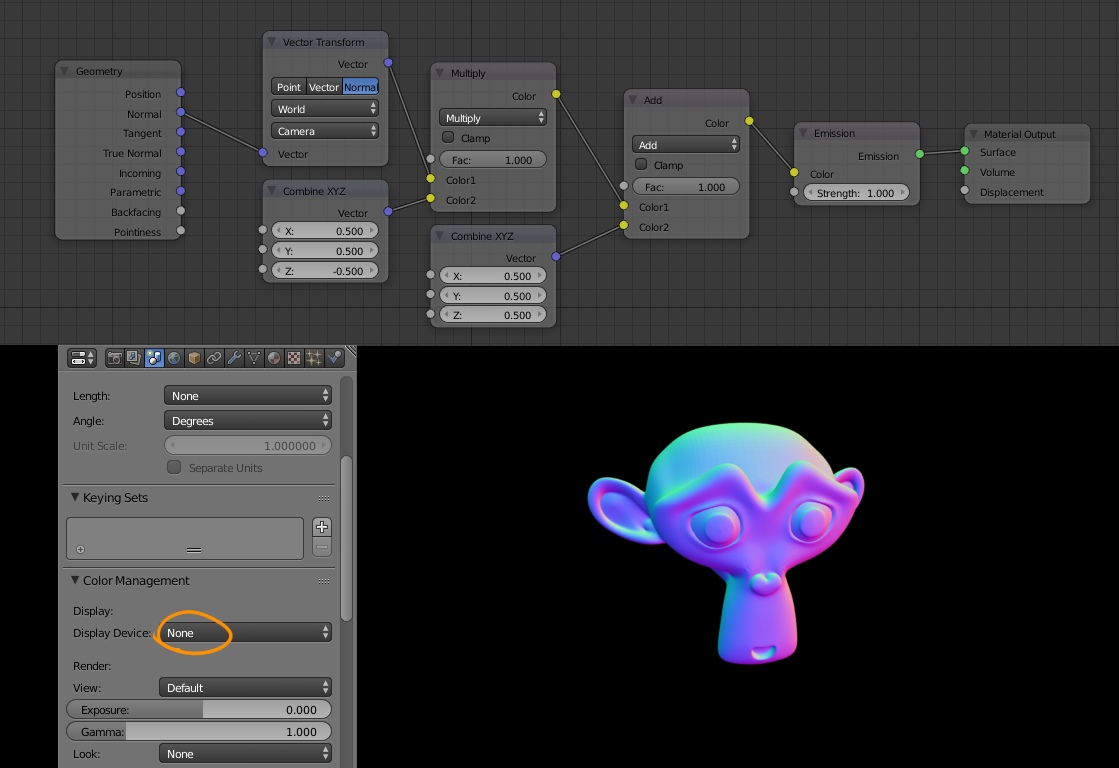Open the Angle dropdown set to Degrees
The image size is (1119, 768).
247,420
